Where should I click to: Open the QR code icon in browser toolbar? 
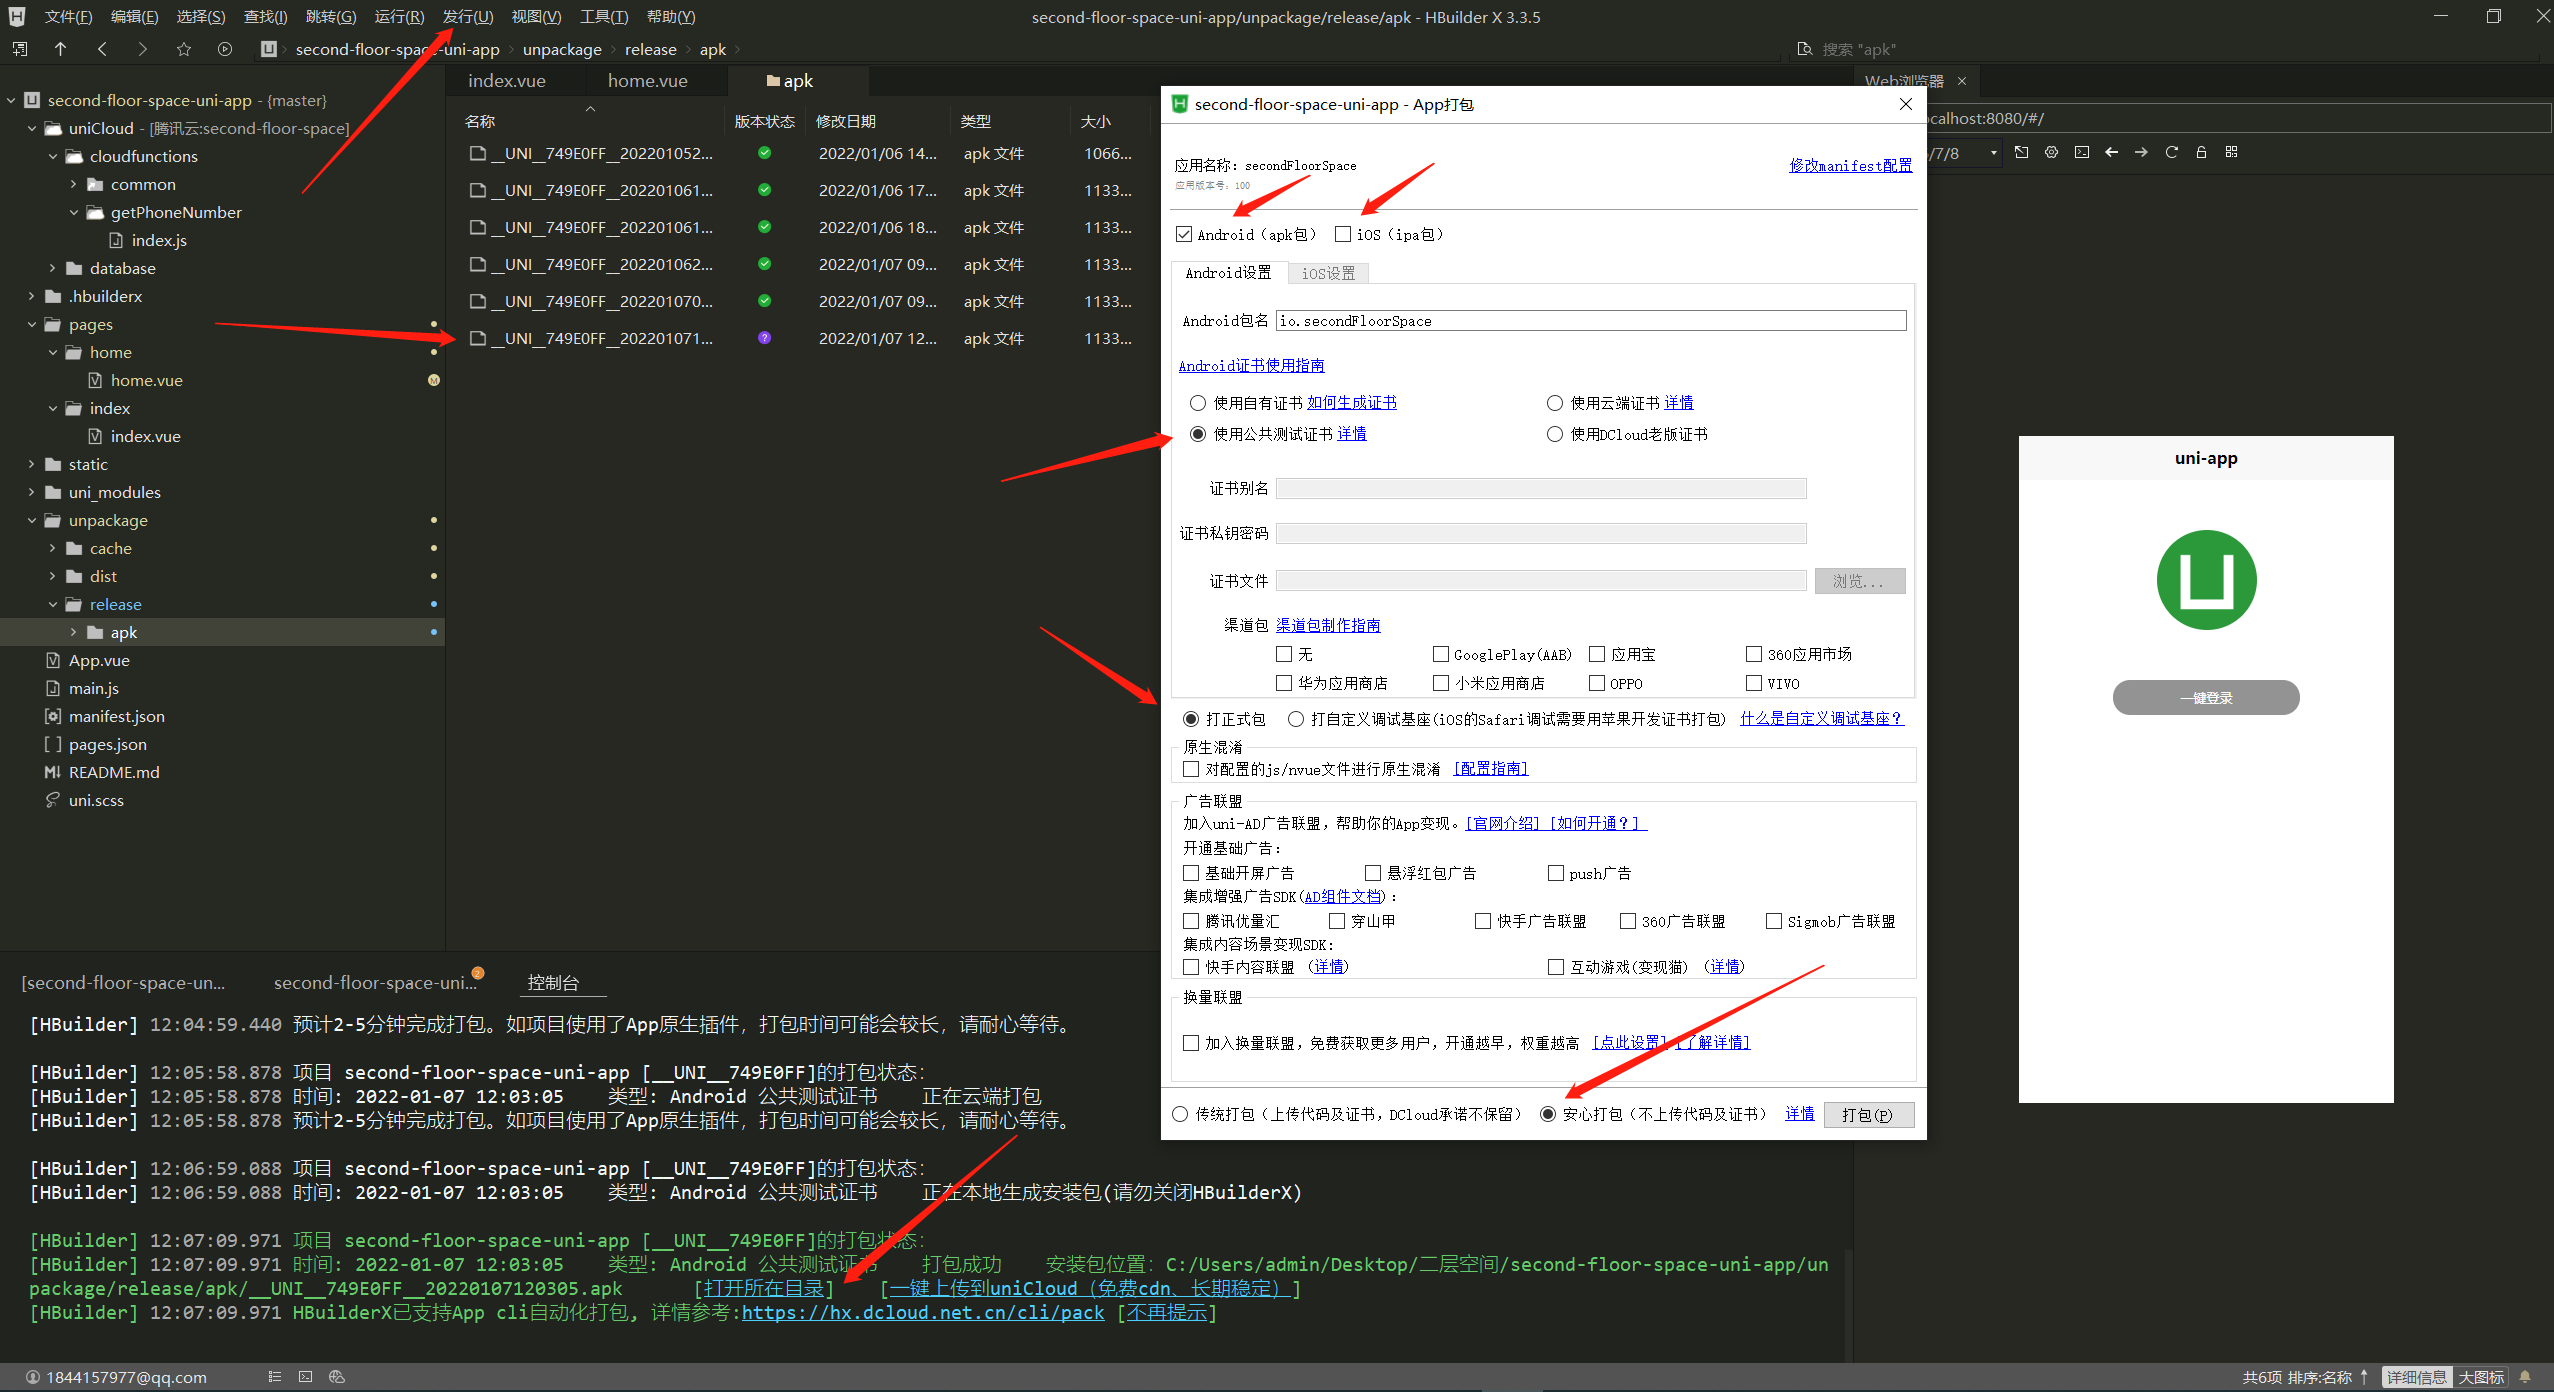click(x=2231, y=152)
